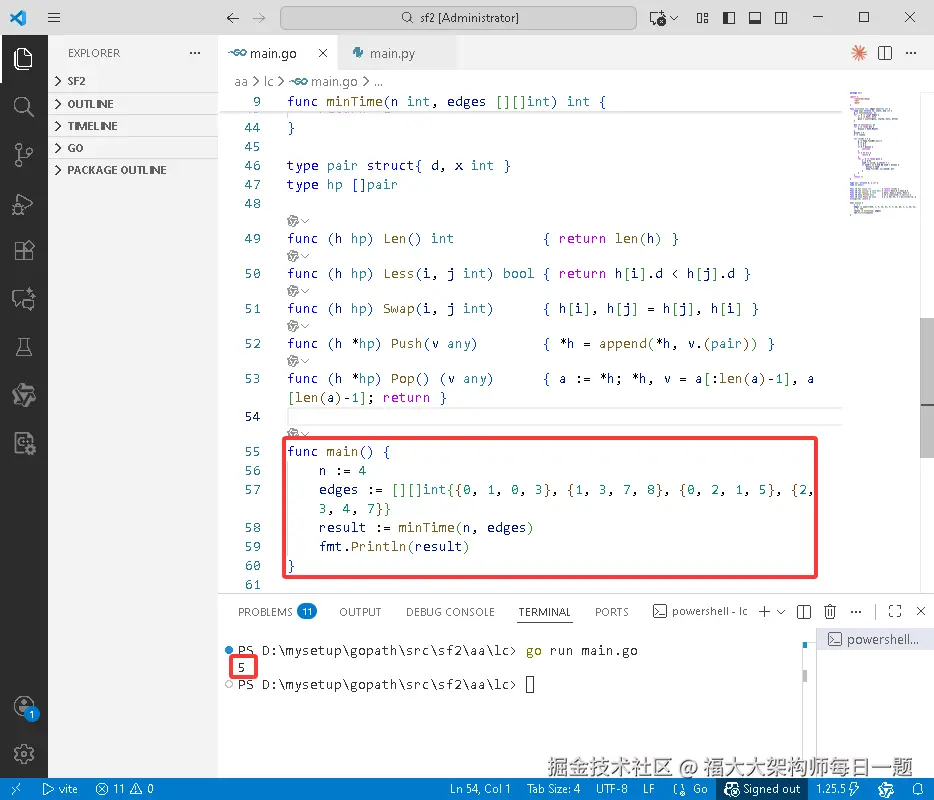Expand code lens chevron above Len function

coord(305,221)
